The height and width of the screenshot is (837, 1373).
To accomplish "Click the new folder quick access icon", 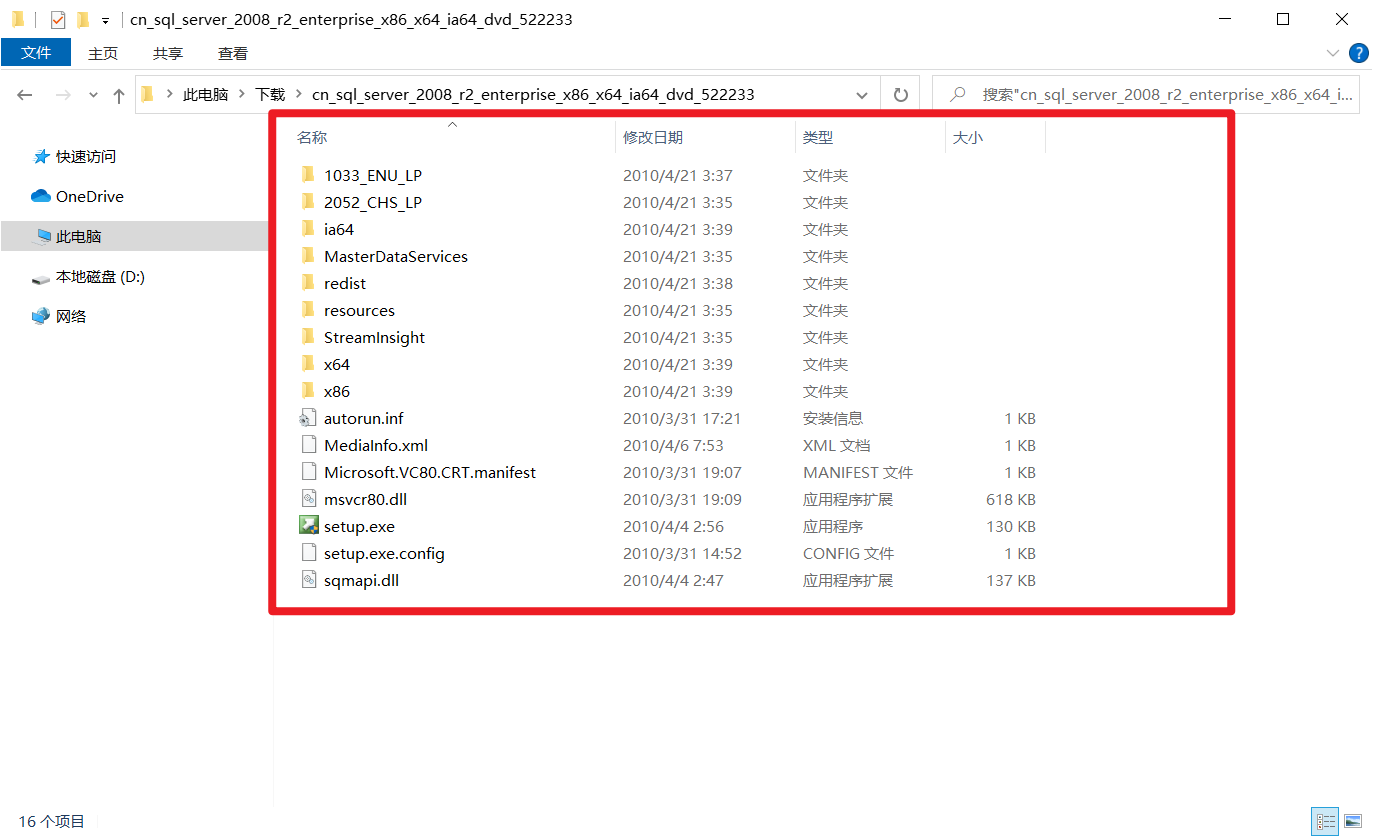I will (x=83, y=19).
